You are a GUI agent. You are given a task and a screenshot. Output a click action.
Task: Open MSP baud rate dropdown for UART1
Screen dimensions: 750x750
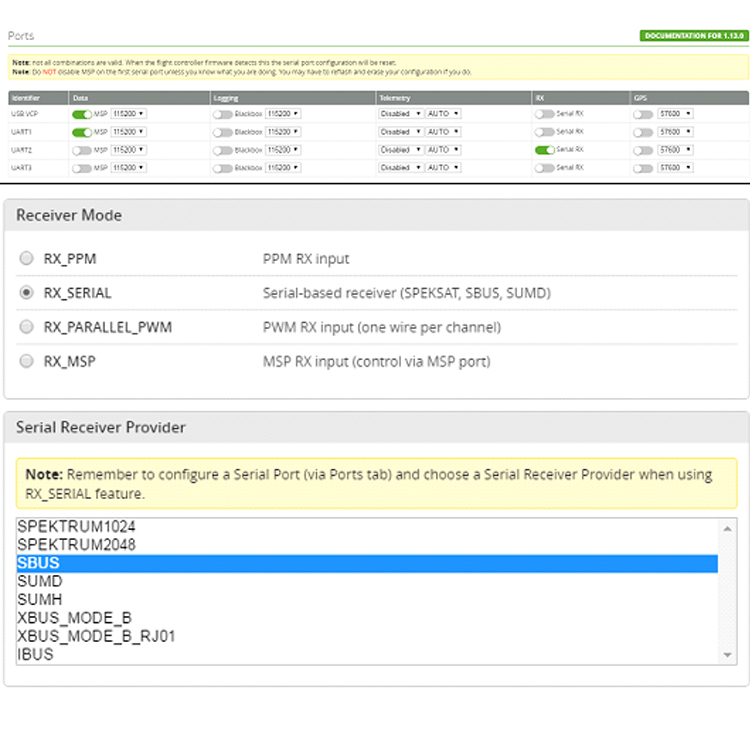coord(129,132)
